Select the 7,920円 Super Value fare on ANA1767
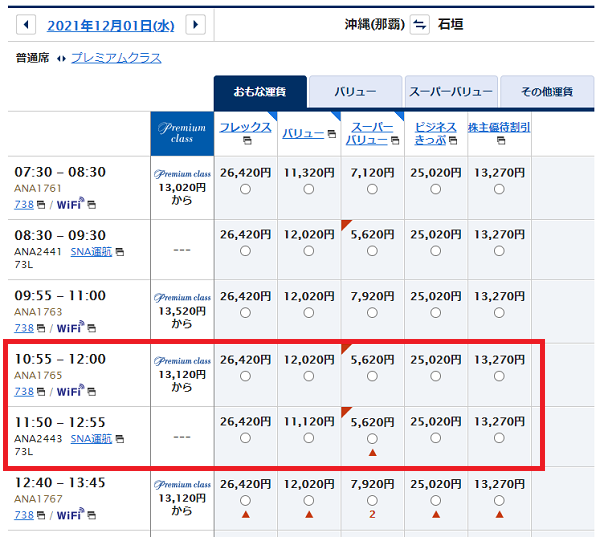 (372, 500)
